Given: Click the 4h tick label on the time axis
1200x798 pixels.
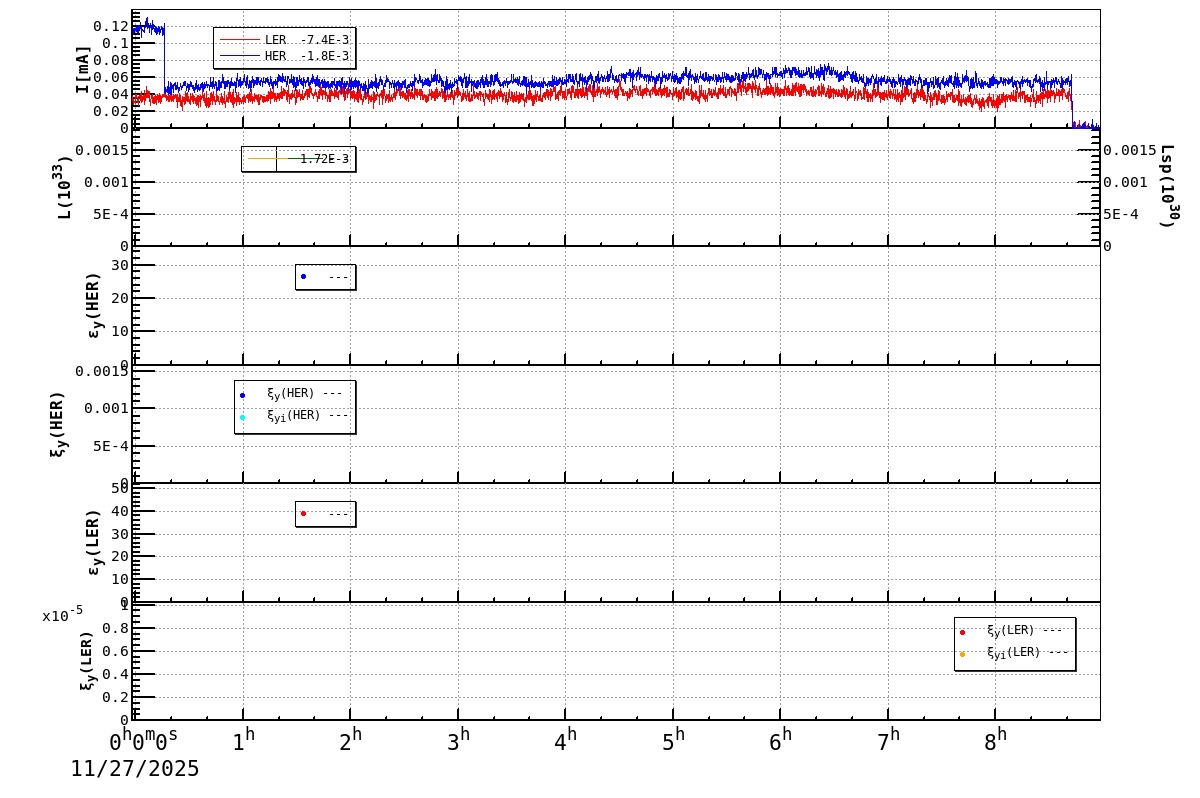Looking at the screenshot, I should pos(567,737).
